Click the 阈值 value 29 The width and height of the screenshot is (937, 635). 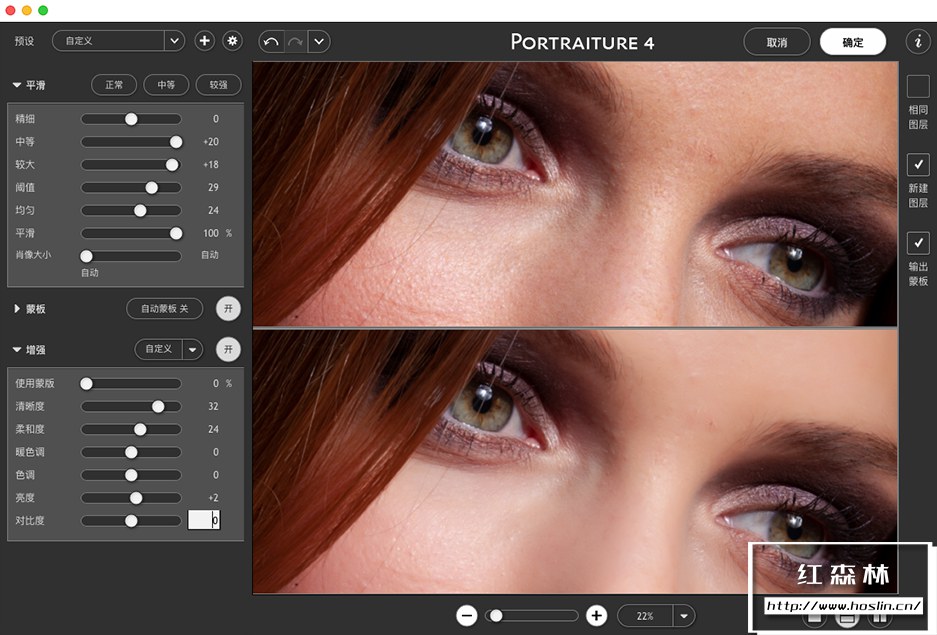pos(213,188)
